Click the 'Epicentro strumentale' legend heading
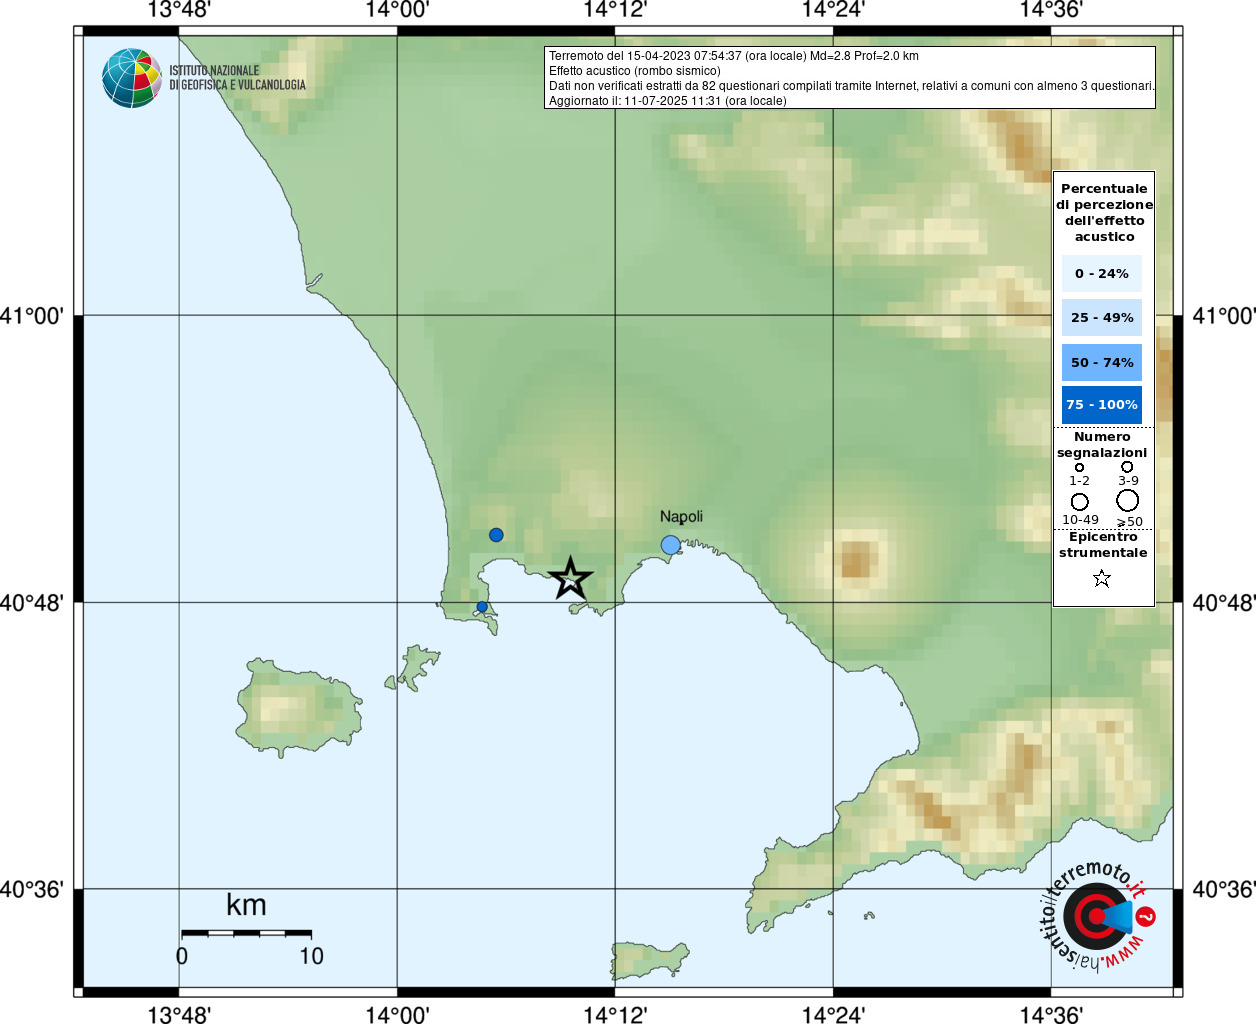 click(x=1103, y=545)
